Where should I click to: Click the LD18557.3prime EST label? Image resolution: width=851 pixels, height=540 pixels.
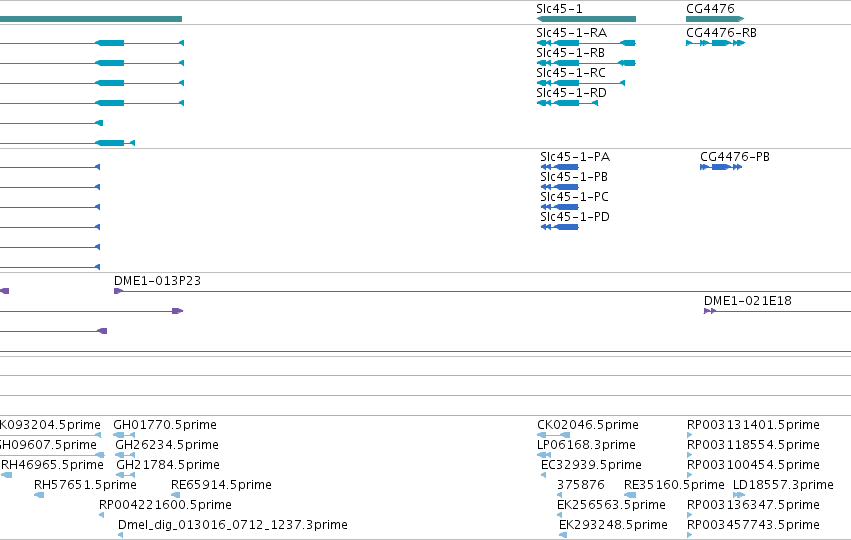click(x=783, y=485)
